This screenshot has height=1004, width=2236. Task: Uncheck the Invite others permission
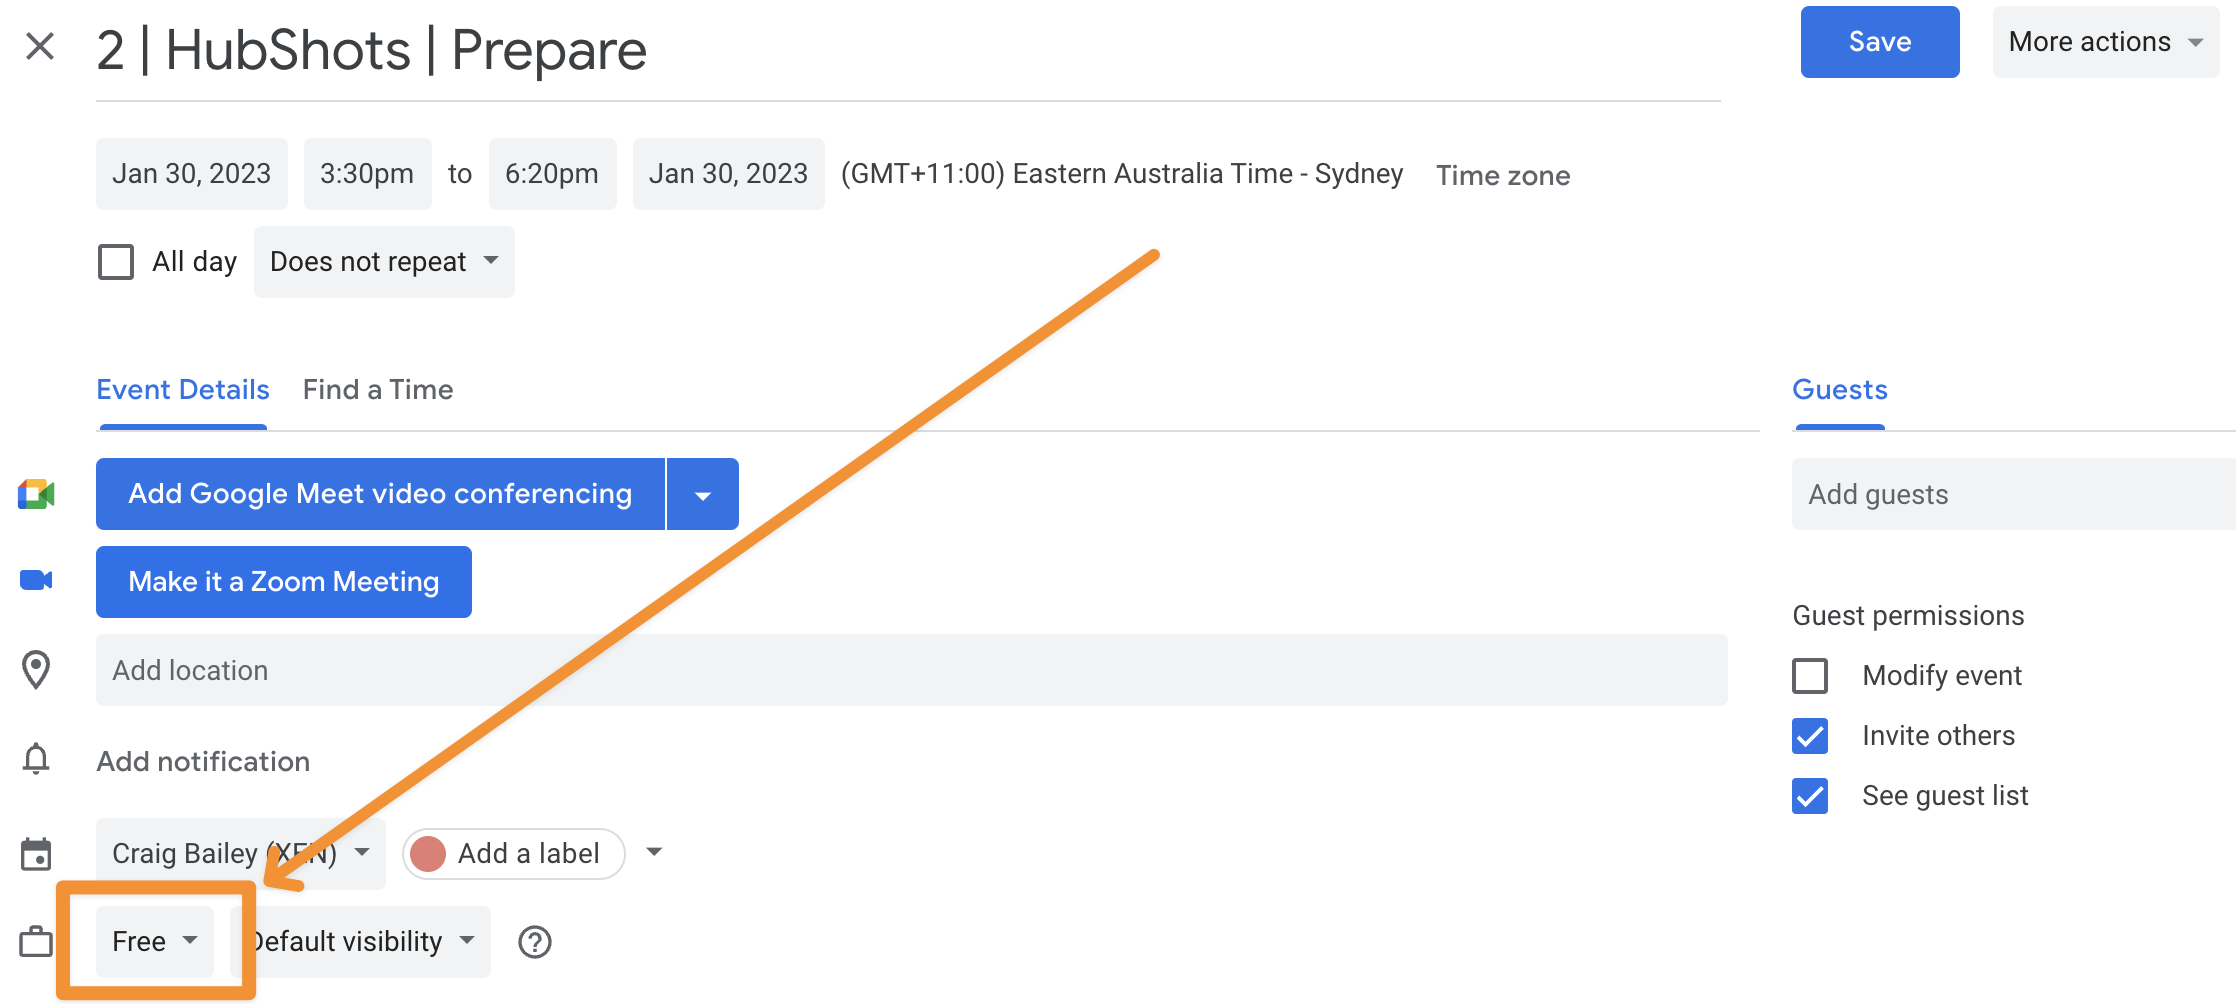click(x=1810, y=736)
